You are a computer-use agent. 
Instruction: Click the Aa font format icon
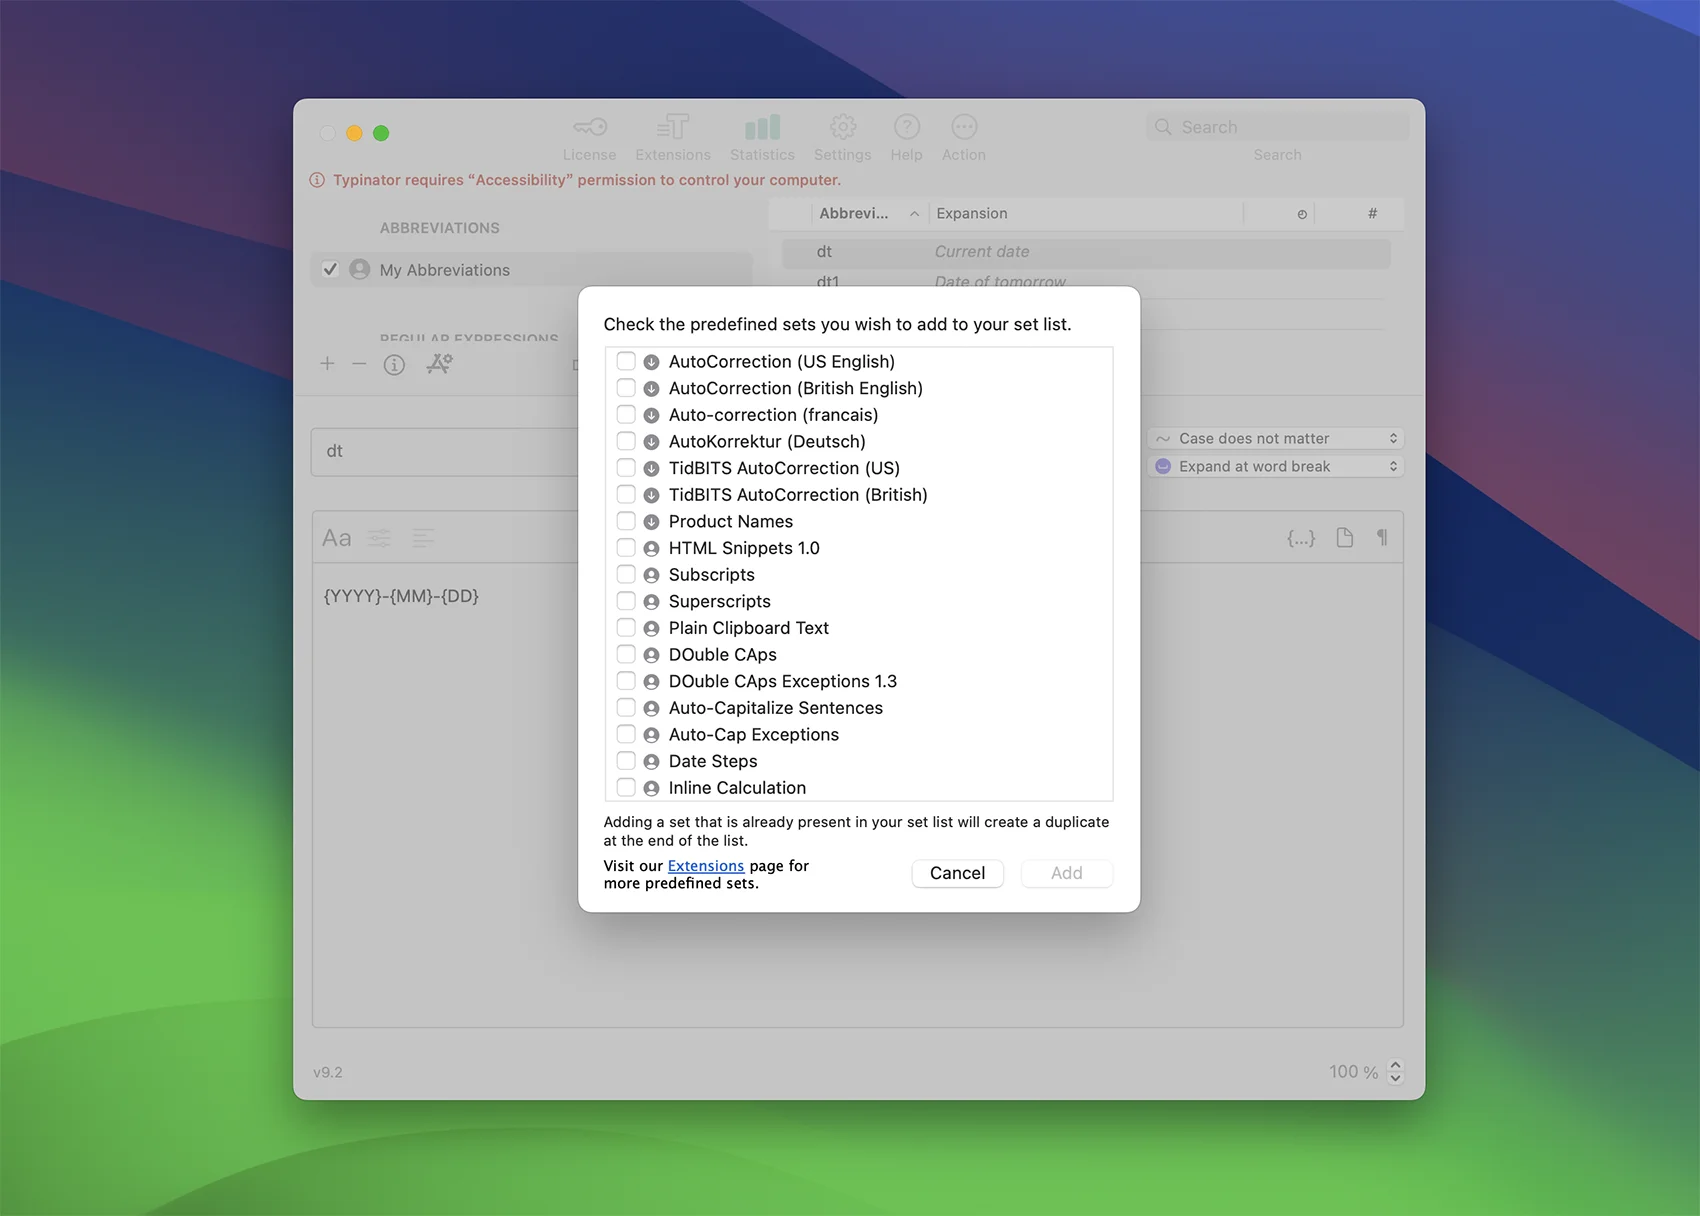point(337,538)
